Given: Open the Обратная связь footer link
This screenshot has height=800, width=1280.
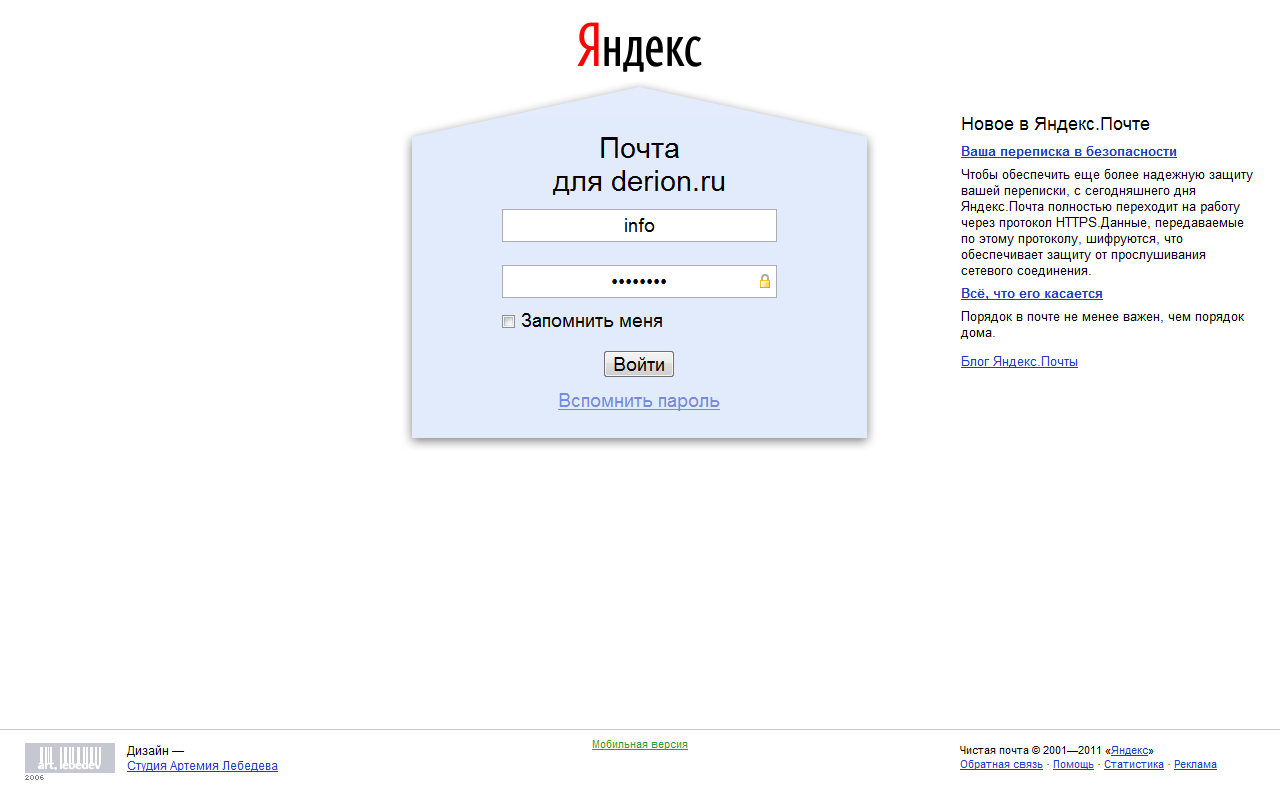Looking at the screenshot, I should click(x=1001, y=764).
